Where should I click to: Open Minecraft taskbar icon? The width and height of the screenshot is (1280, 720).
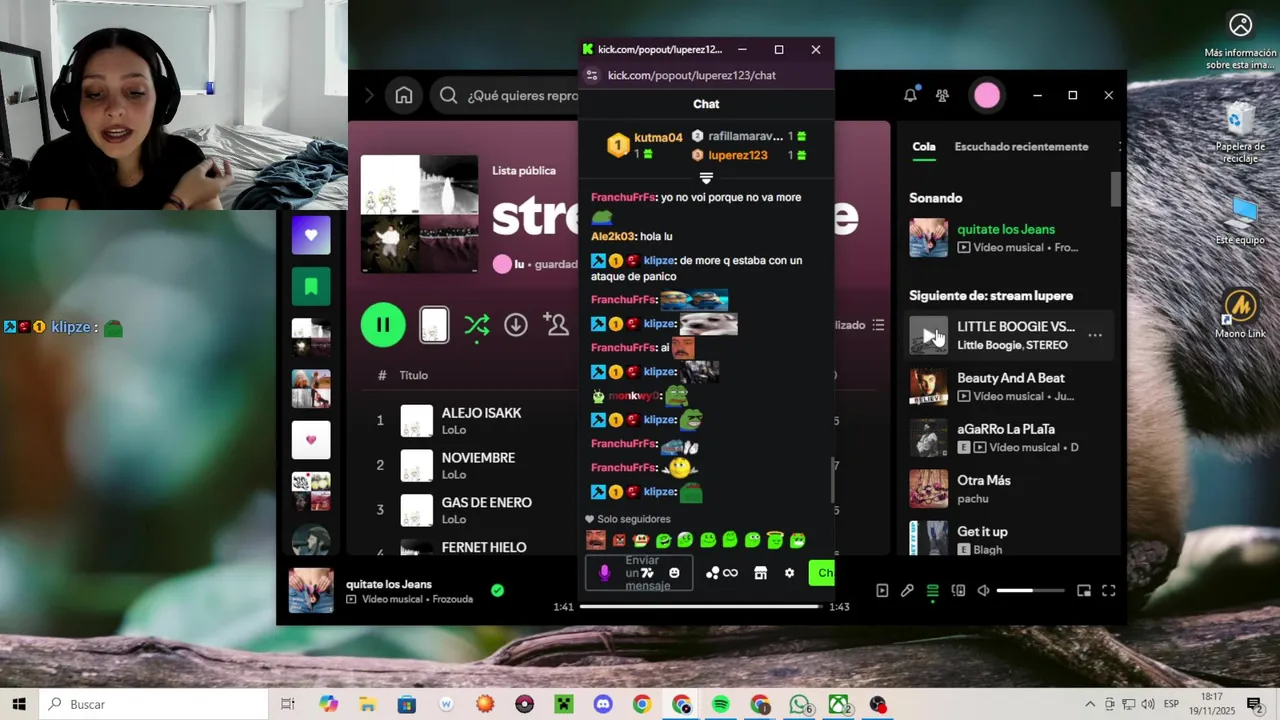[564, 704]
